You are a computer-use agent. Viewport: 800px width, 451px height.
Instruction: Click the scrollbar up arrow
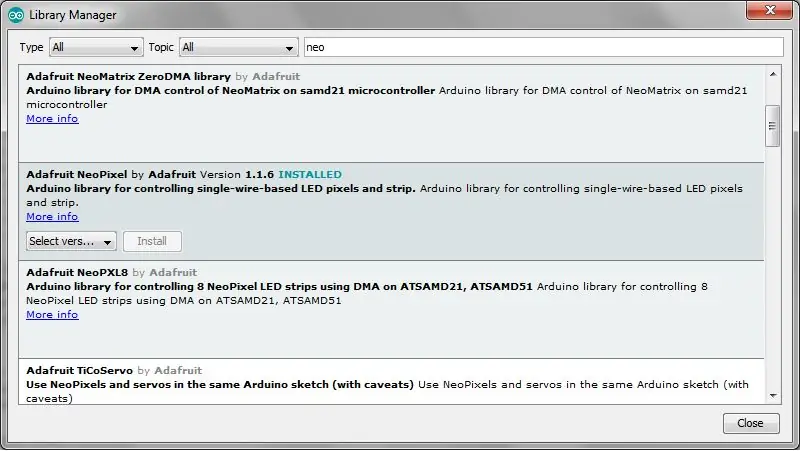(773, 74)
